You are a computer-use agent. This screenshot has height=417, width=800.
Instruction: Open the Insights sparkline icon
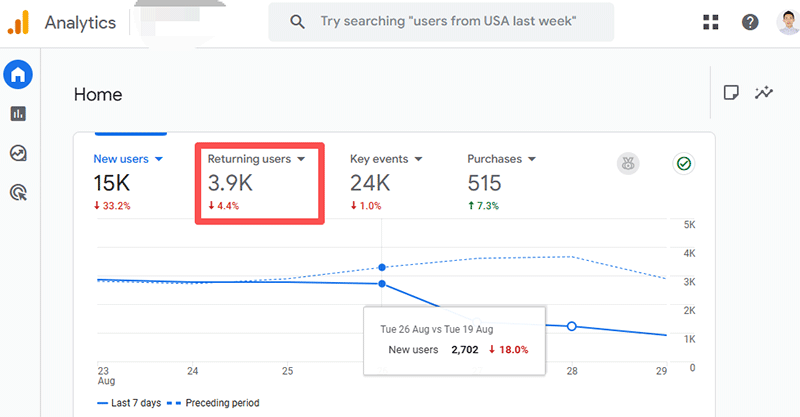(x=764, y=93)
